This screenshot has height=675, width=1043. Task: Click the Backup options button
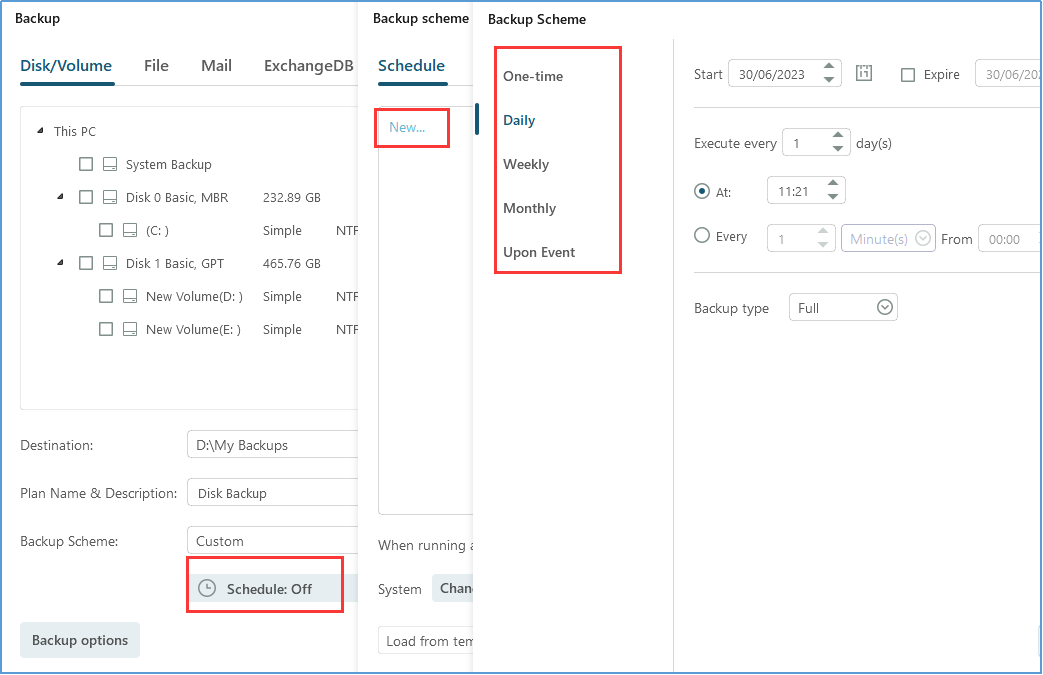point(79,639)
